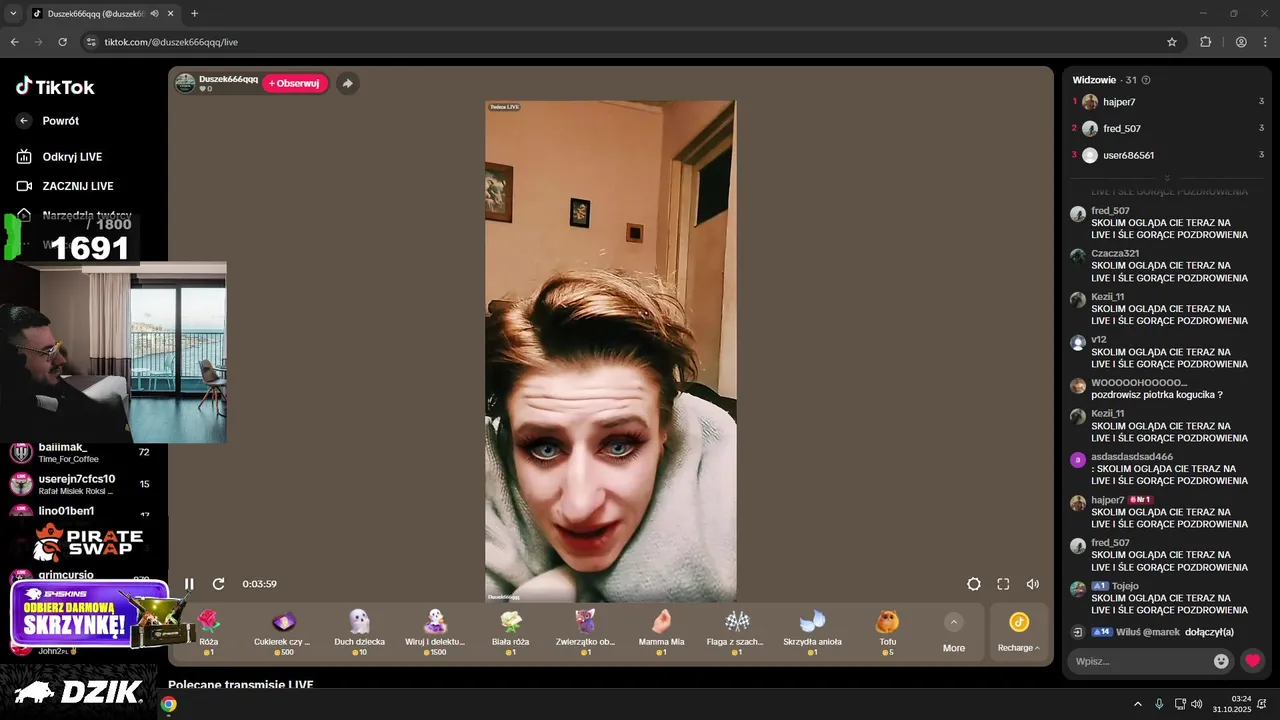Reload the browser page
1280x720 pixels.
pos(62,42)
